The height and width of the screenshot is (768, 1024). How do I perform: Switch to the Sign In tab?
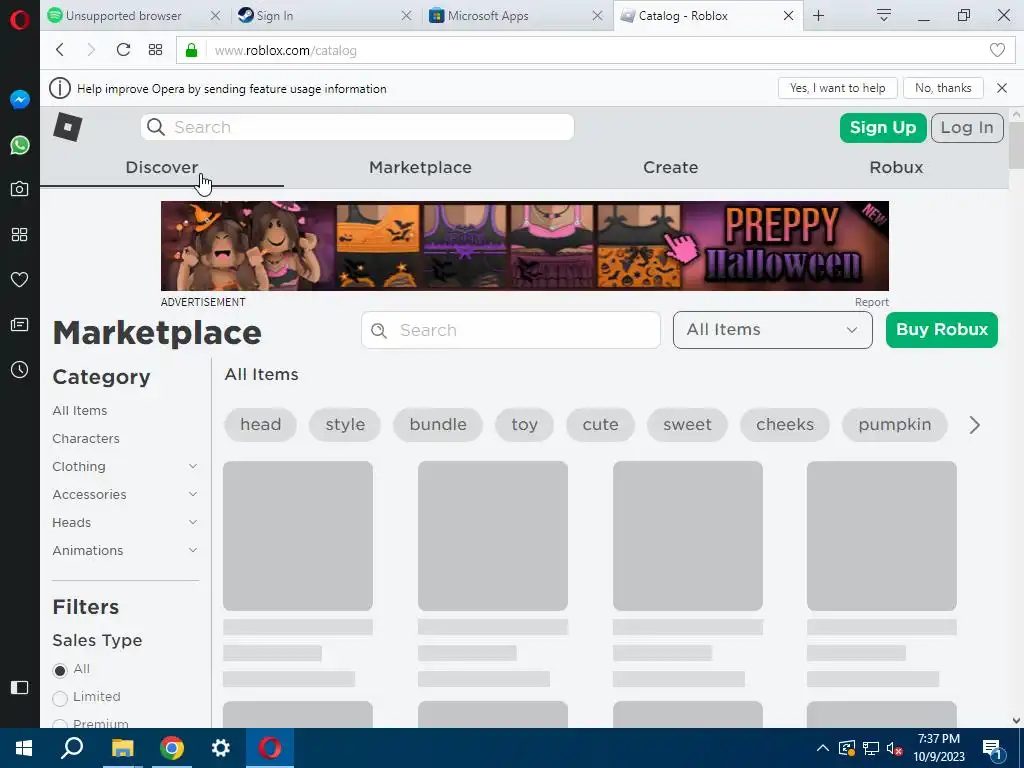point(274,16)
